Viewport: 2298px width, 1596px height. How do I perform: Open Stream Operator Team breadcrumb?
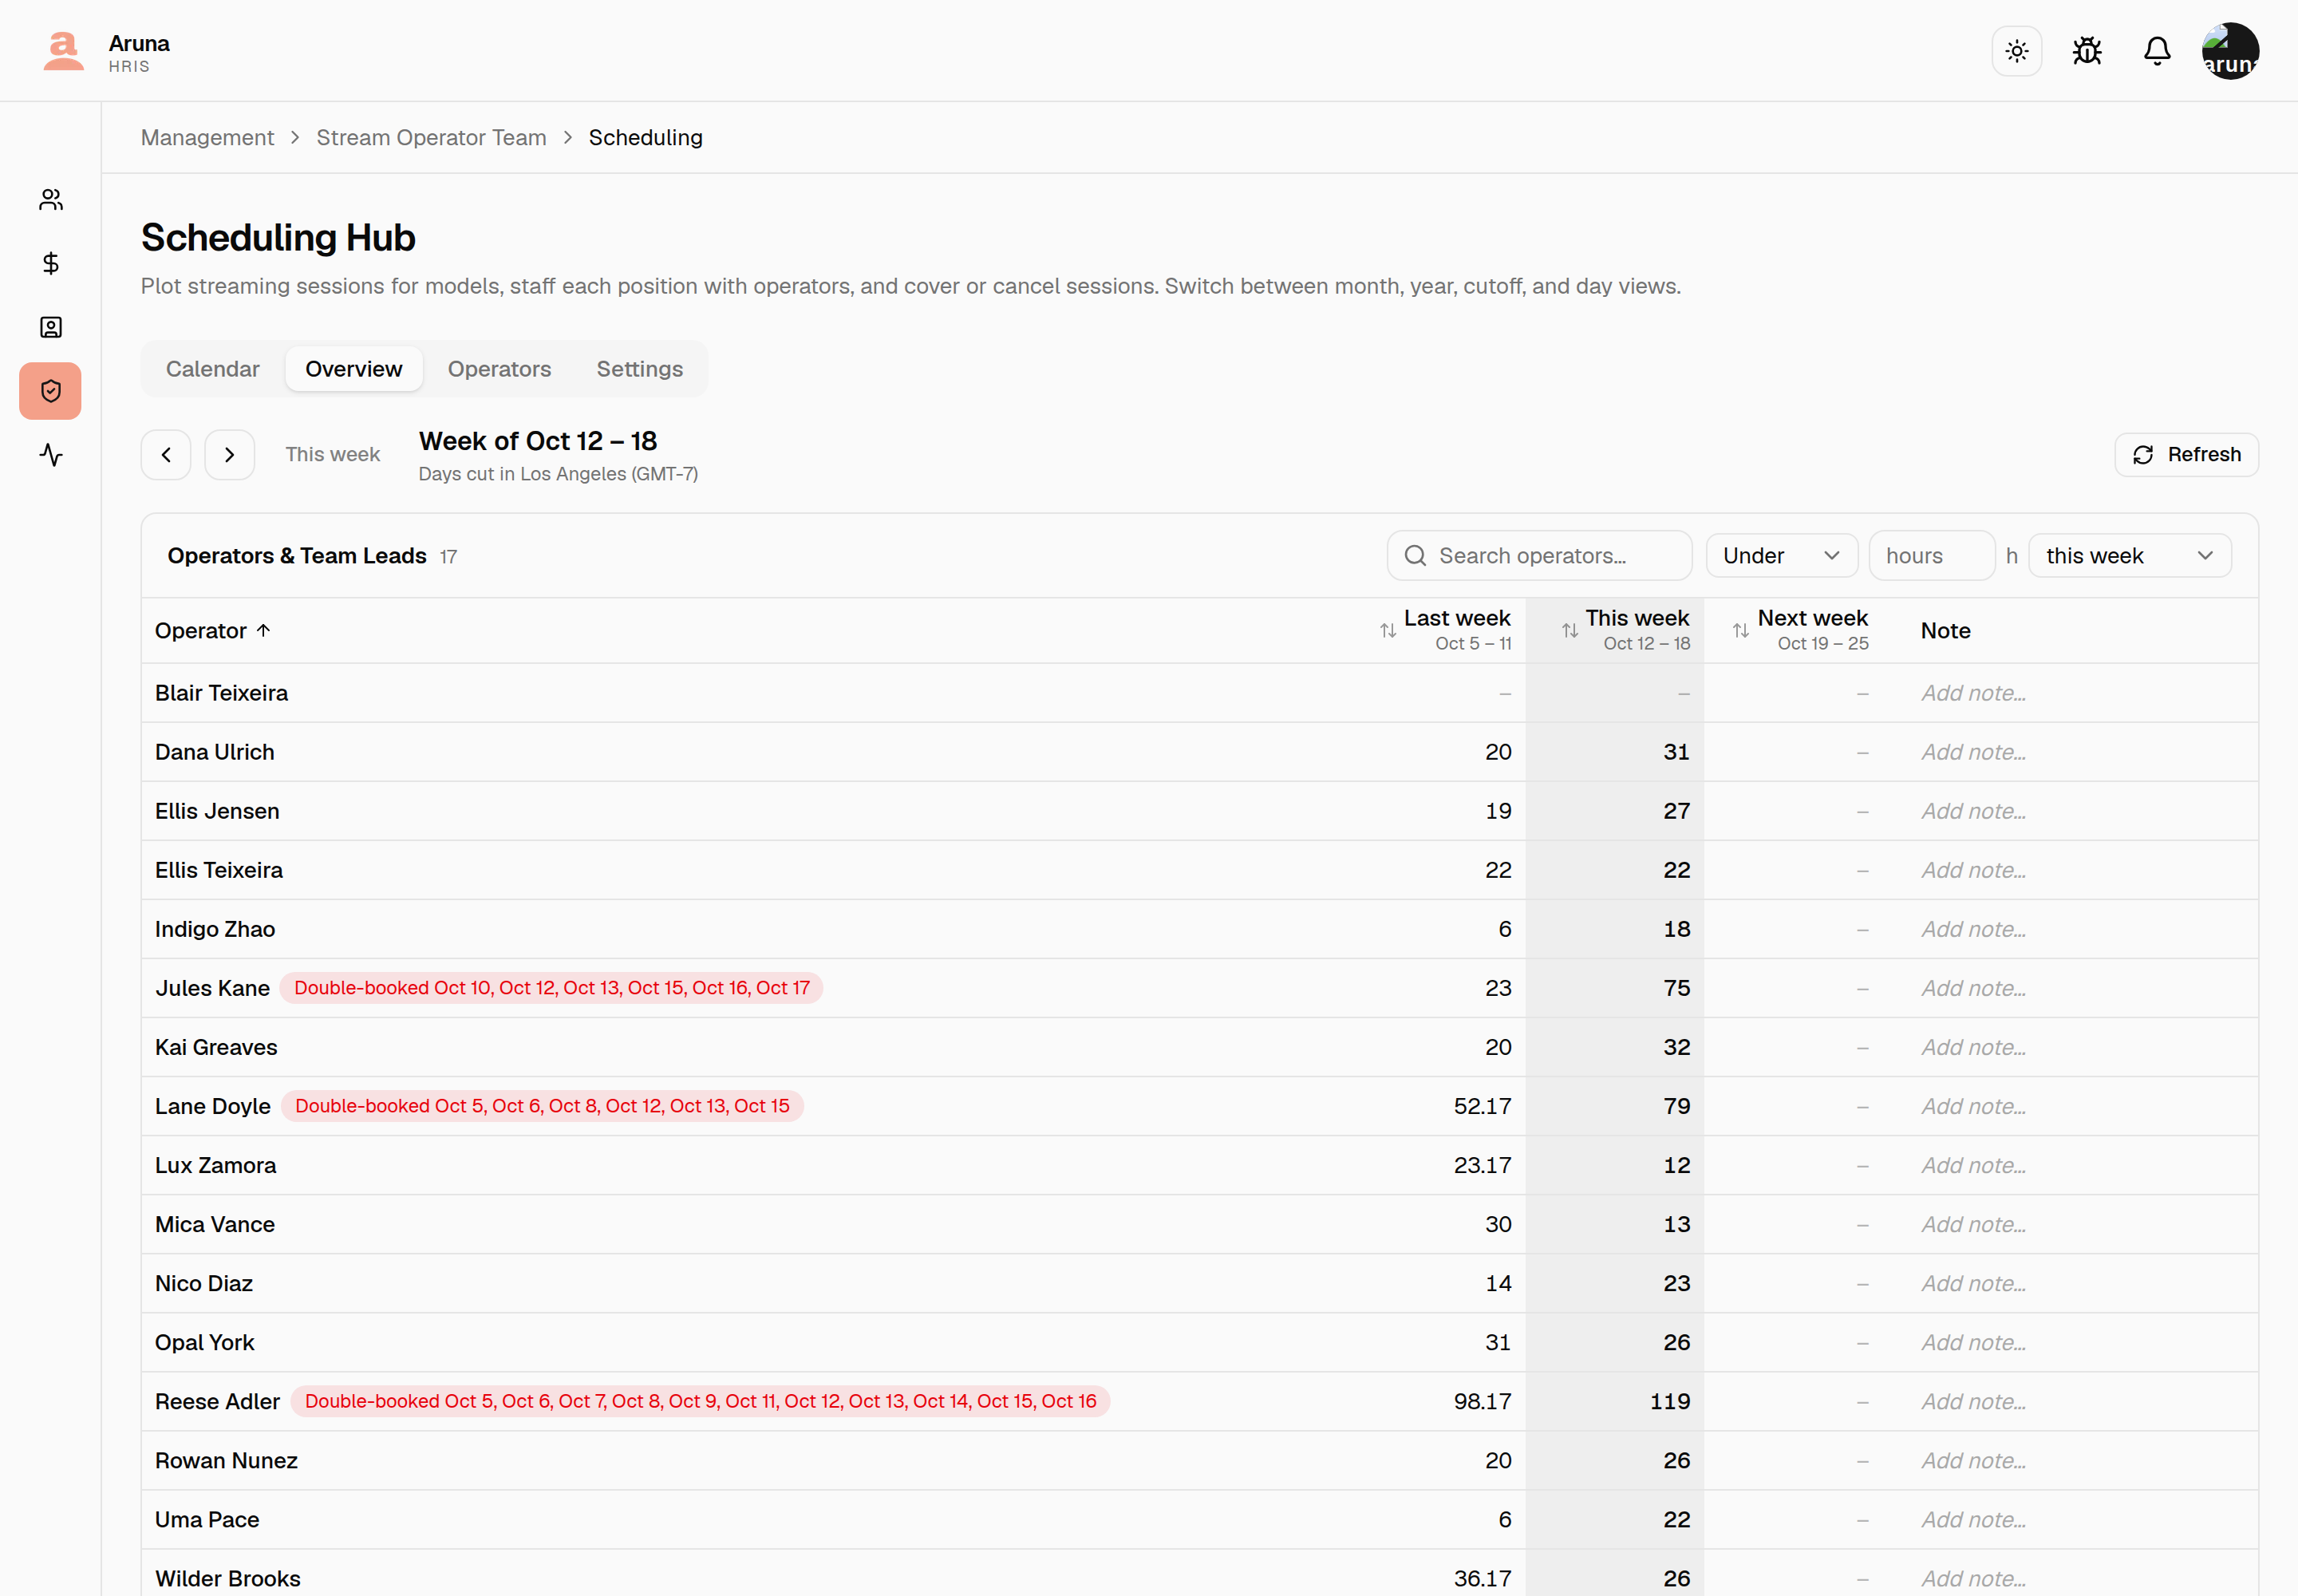pyautogui.click(x=431, y=138)
